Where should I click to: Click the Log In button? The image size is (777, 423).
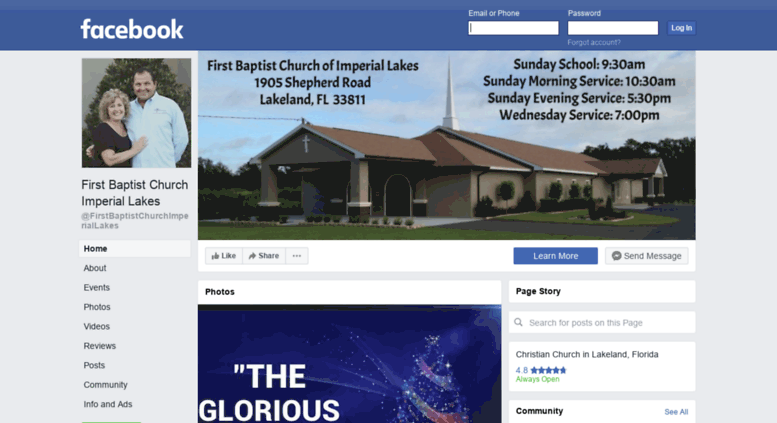681,28
